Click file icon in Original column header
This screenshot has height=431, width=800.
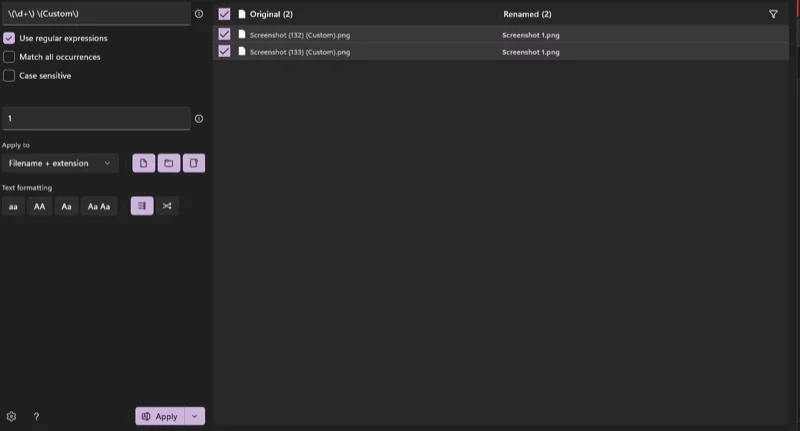tap(242, 14)
